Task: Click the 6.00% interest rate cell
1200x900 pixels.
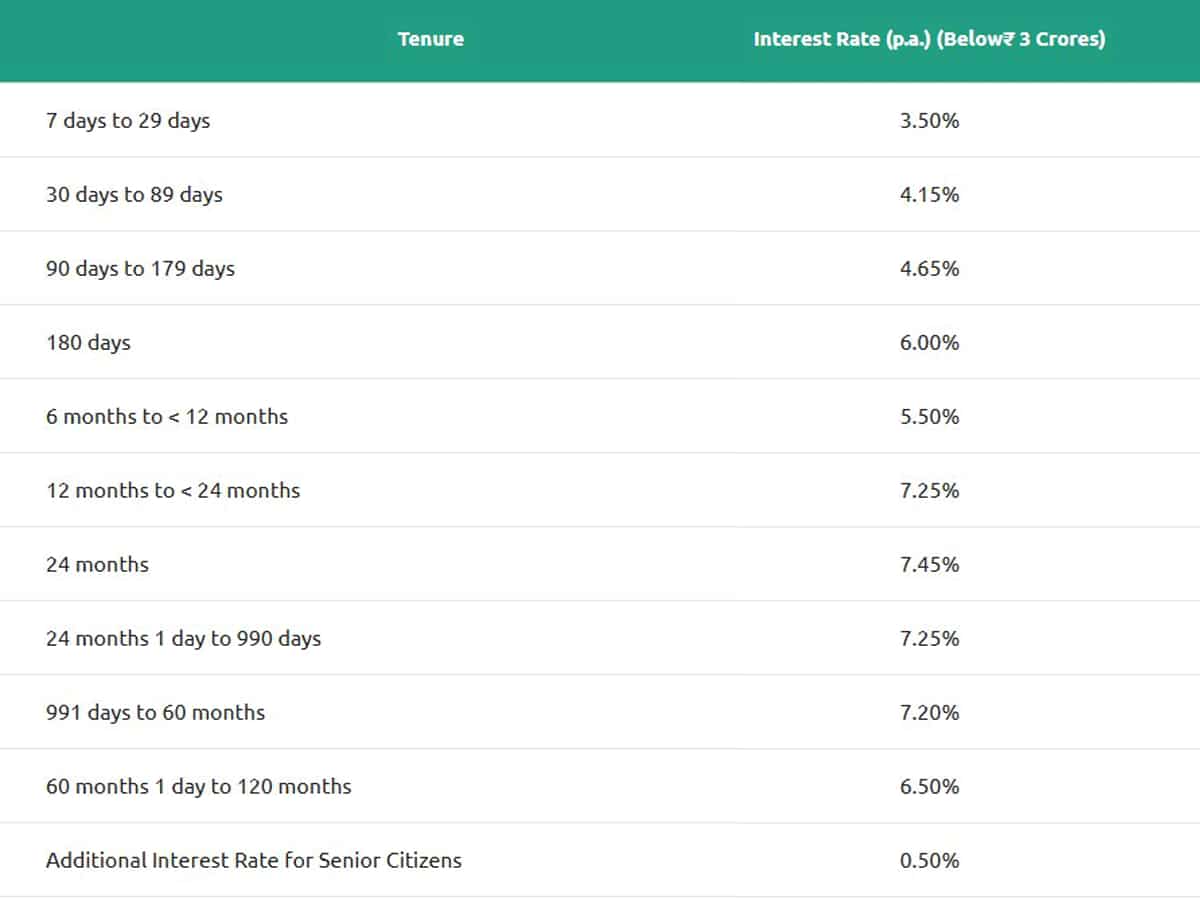Action: (x=929, y=342)
